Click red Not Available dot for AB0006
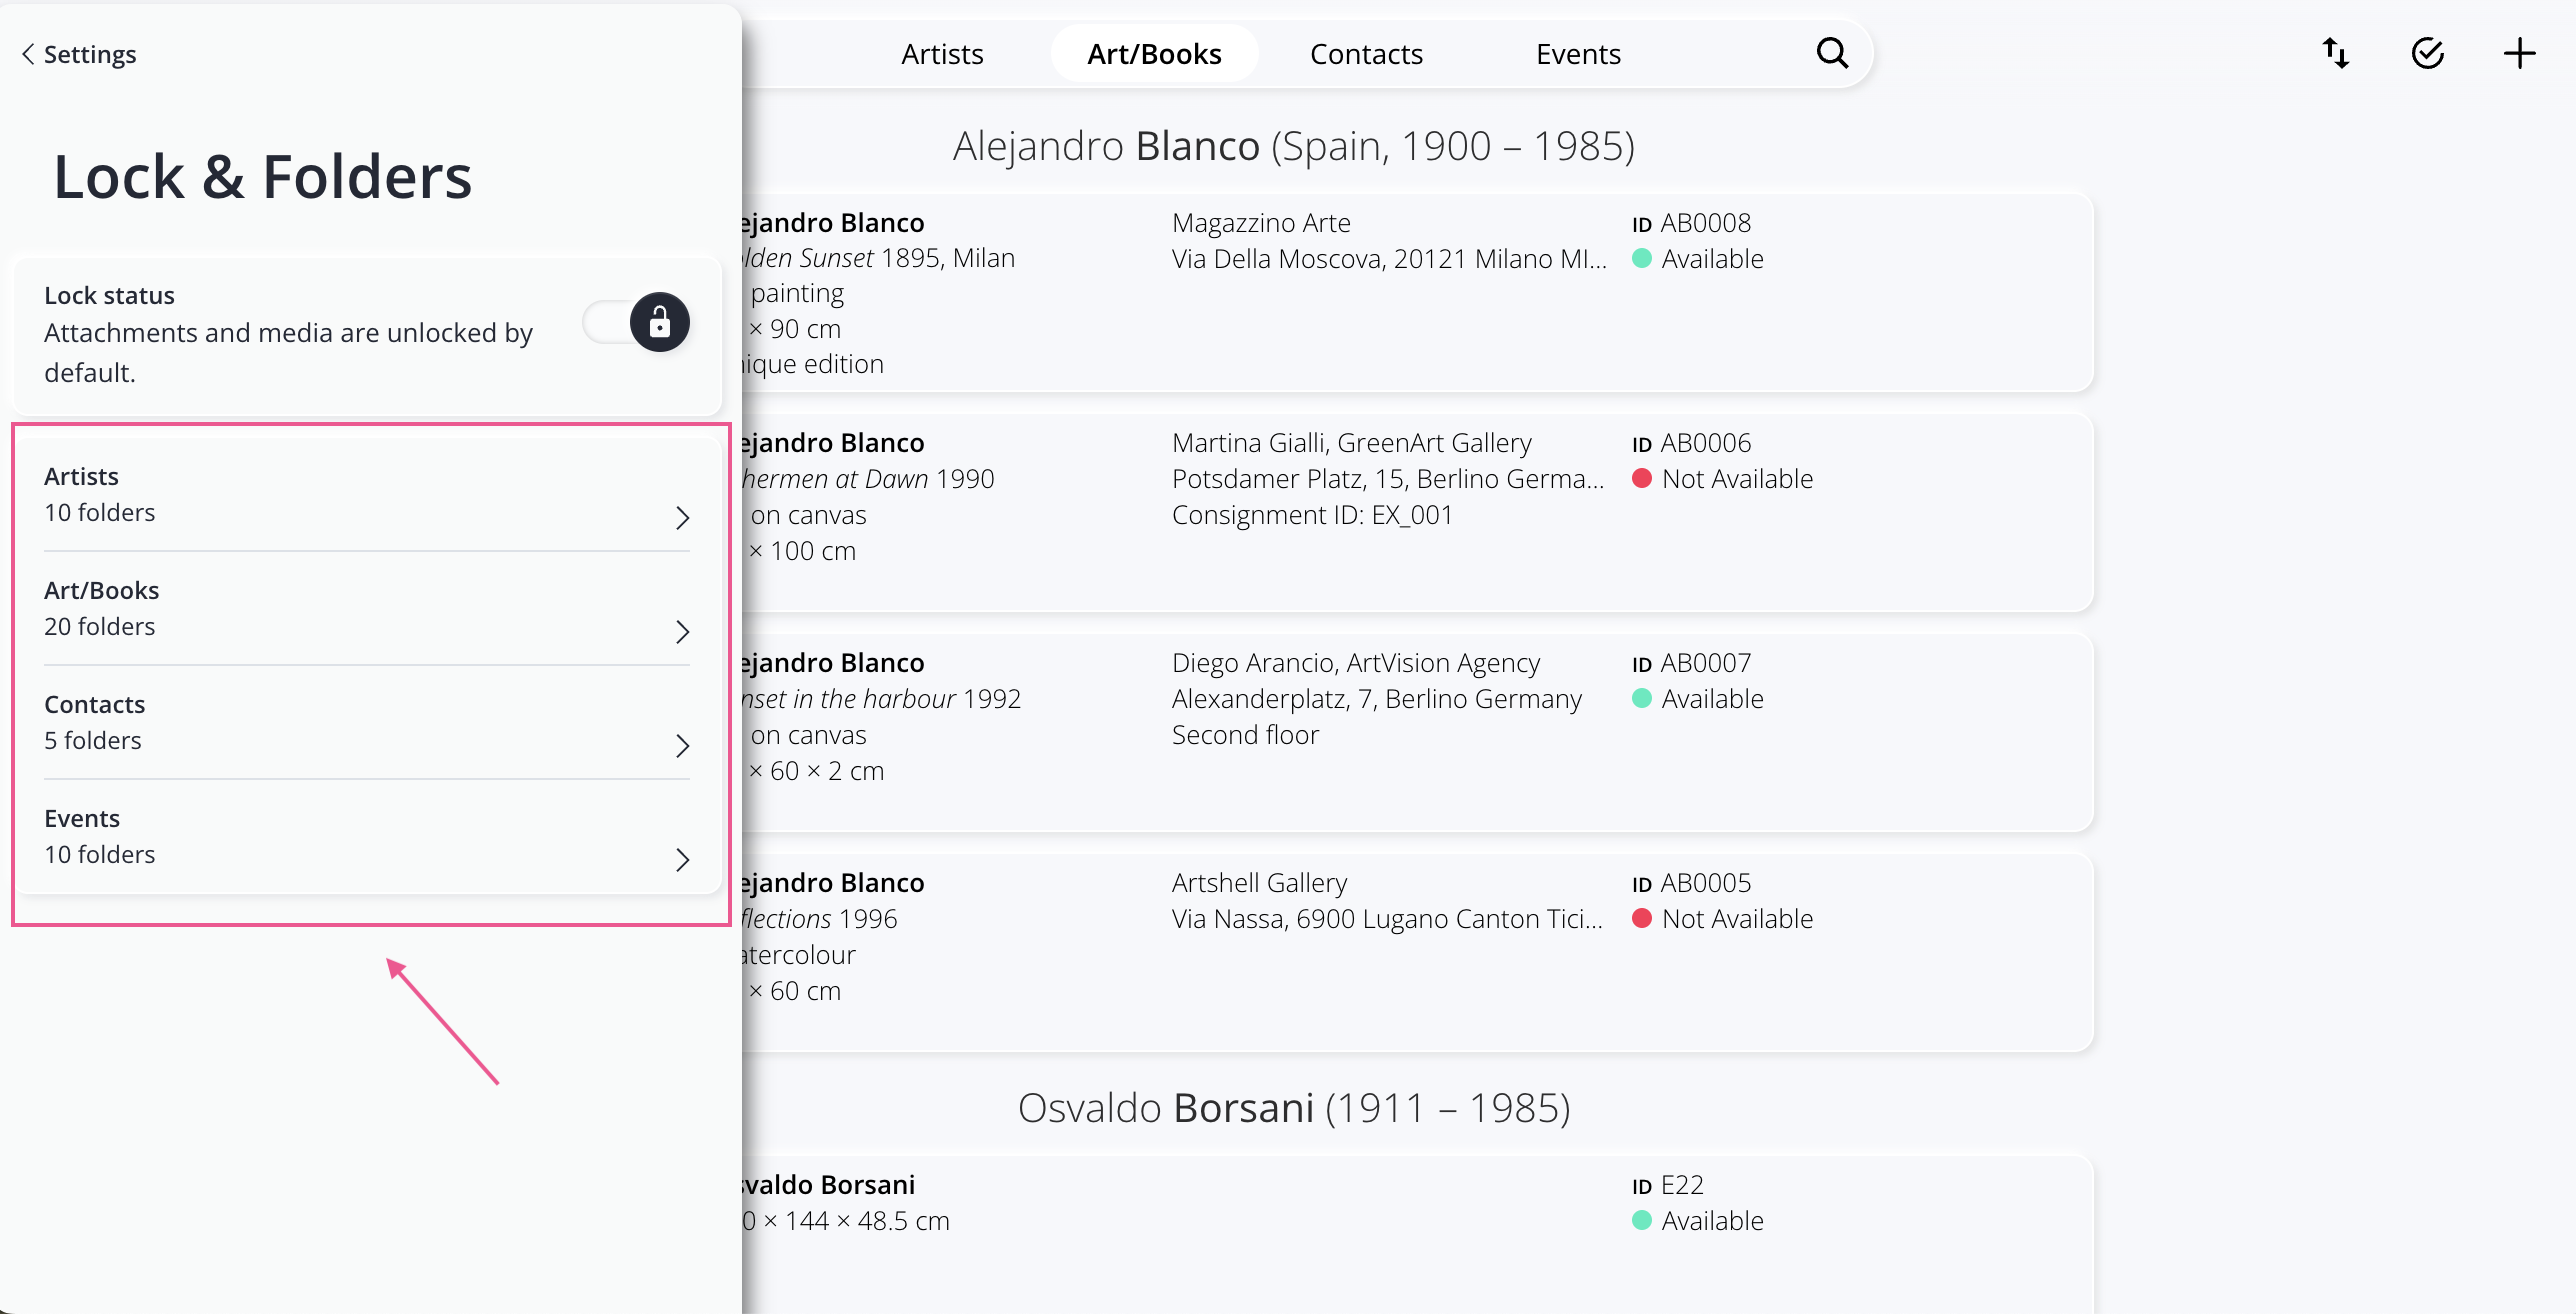This screenshot has height=1314, width=2576. click(1641, 479)
